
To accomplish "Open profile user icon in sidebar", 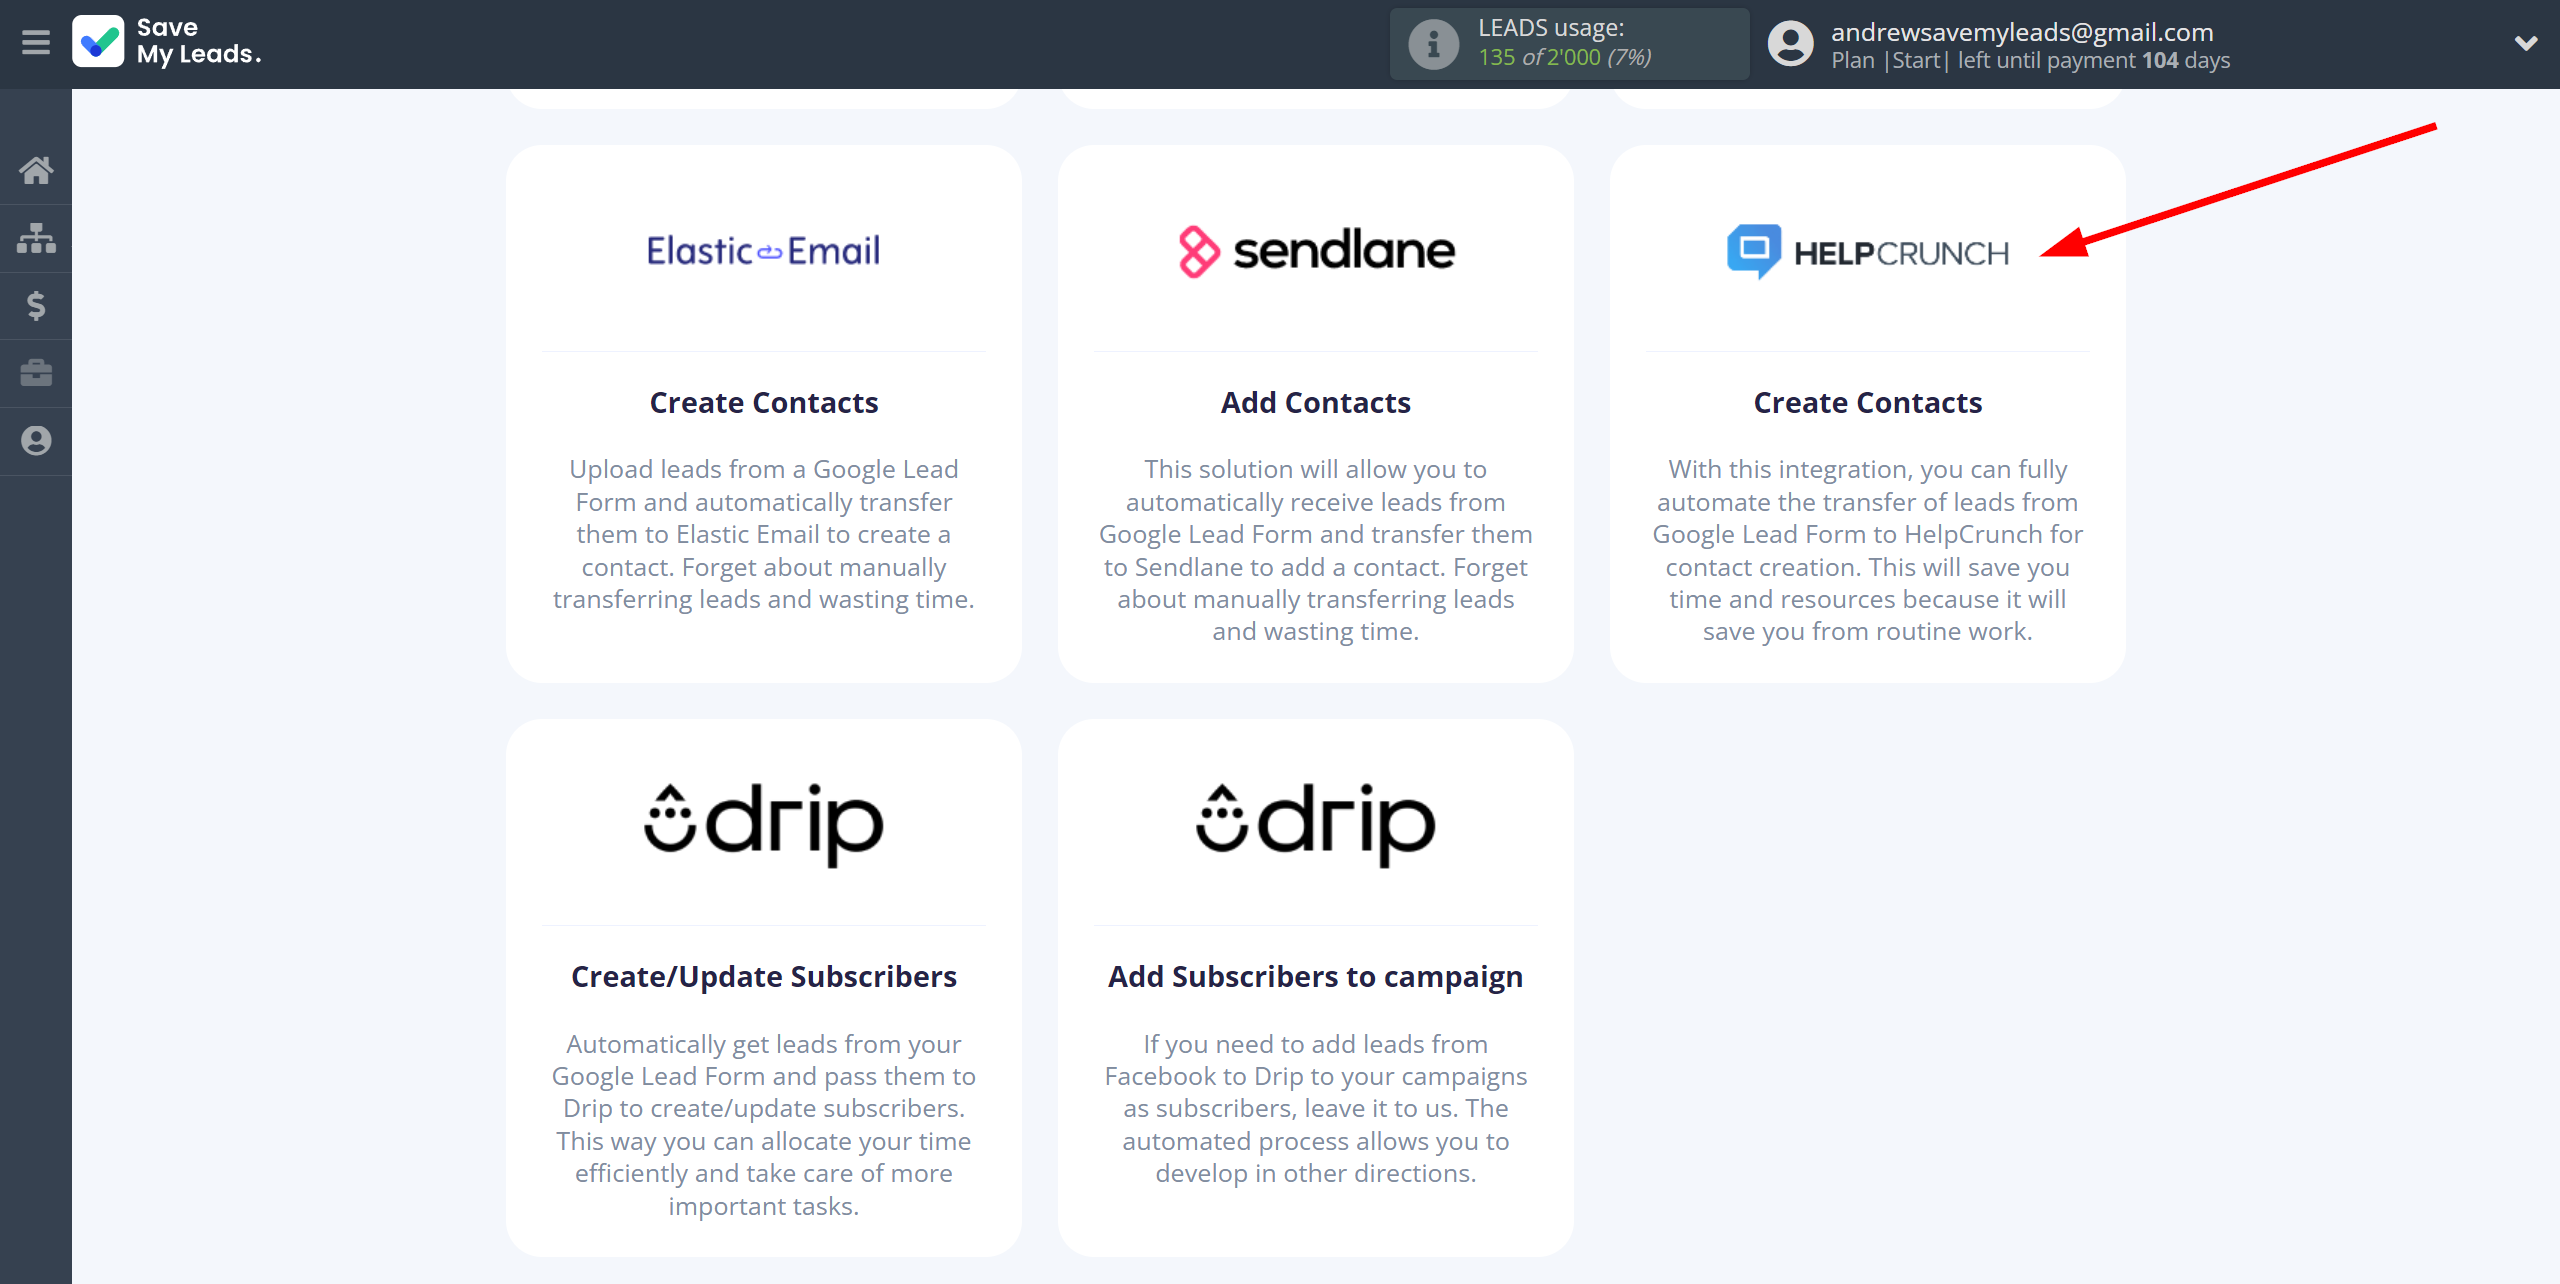I will (36, 441).
